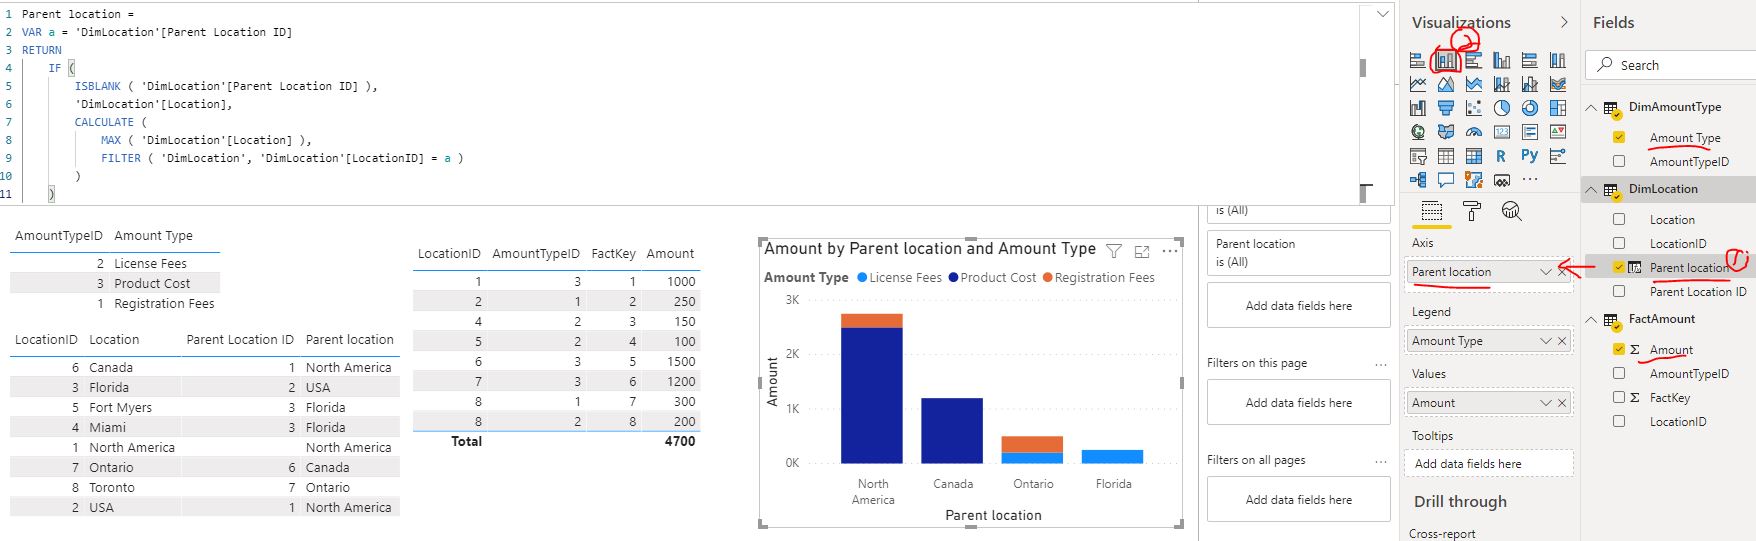The height and width of the screenshot is (541, 1756).
Task: Open the Values Amount dropdown arrow
Action: click(x=1546, y=403)
